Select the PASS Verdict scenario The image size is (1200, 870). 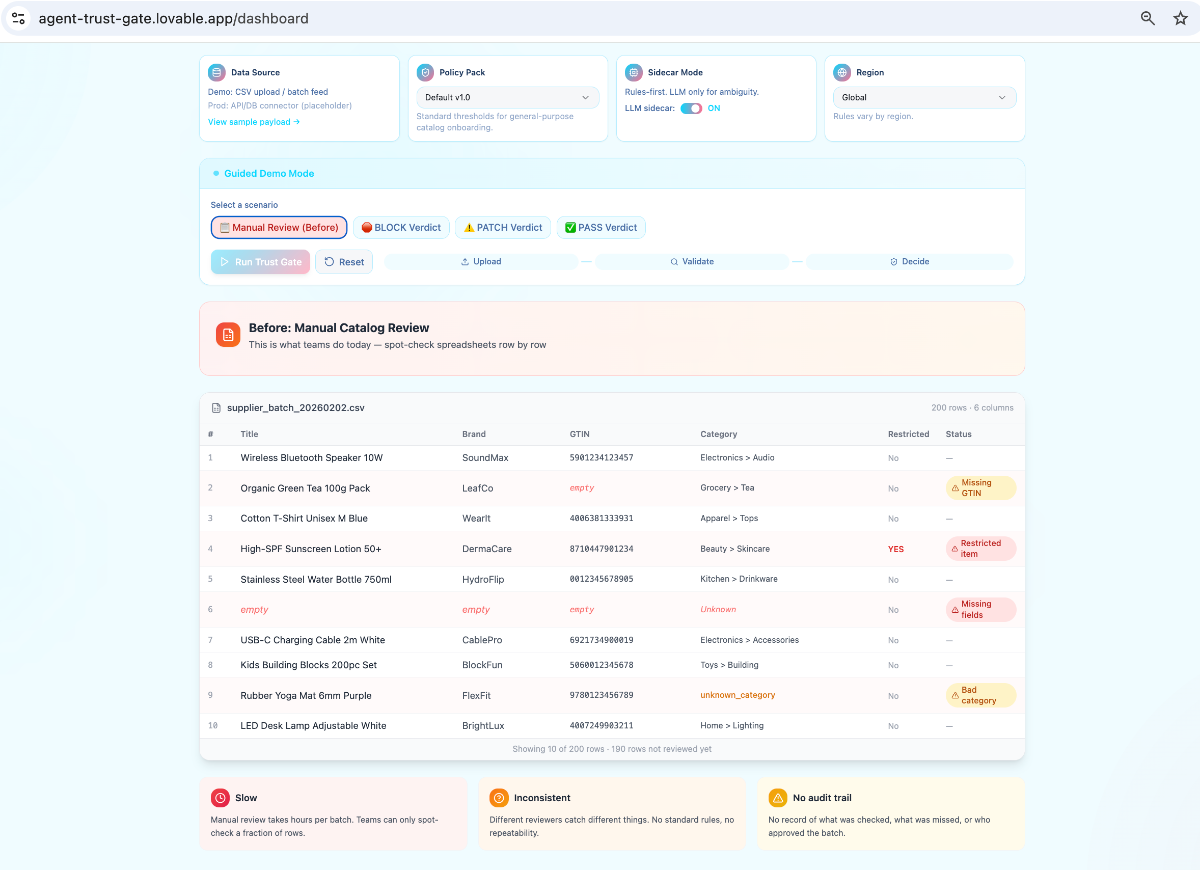click(x=601, y=227)
